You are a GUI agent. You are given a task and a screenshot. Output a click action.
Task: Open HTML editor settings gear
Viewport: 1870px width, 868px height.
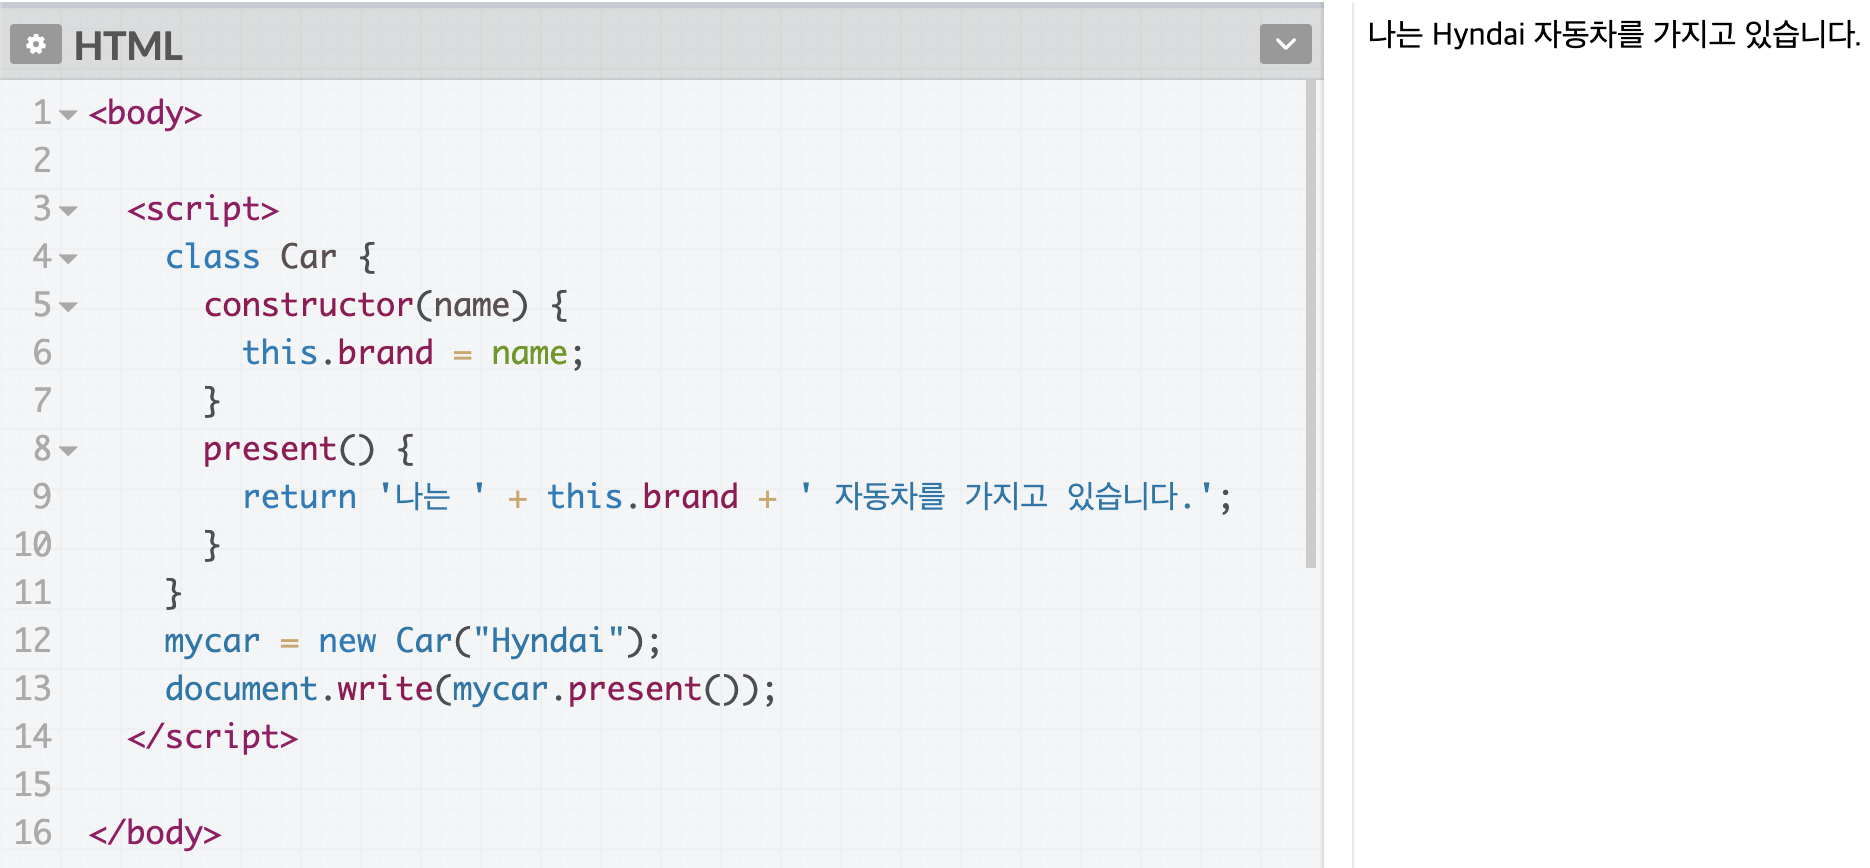point(36,44)
